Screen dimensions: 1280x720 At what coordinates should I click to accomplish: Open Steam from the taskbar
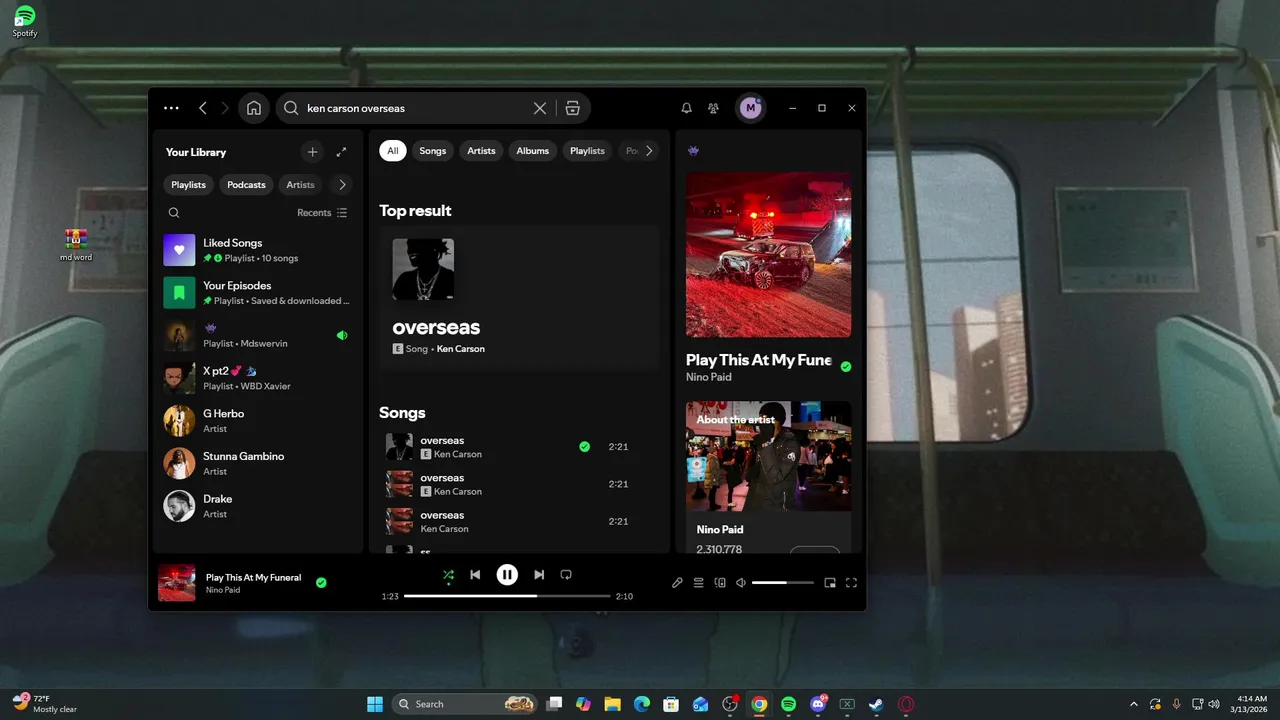click(876, 704)
